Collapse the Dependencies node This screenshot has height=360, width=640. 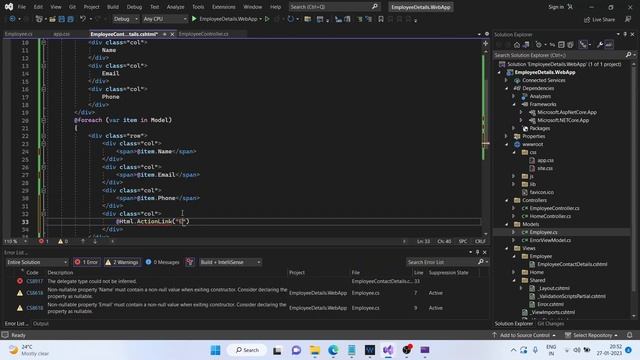click(x=507, y=88)
